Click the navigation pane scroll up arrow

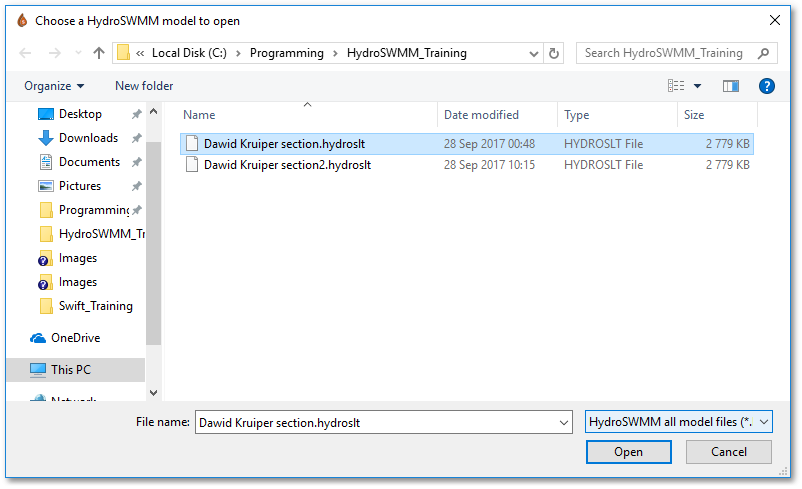(153, 112)
